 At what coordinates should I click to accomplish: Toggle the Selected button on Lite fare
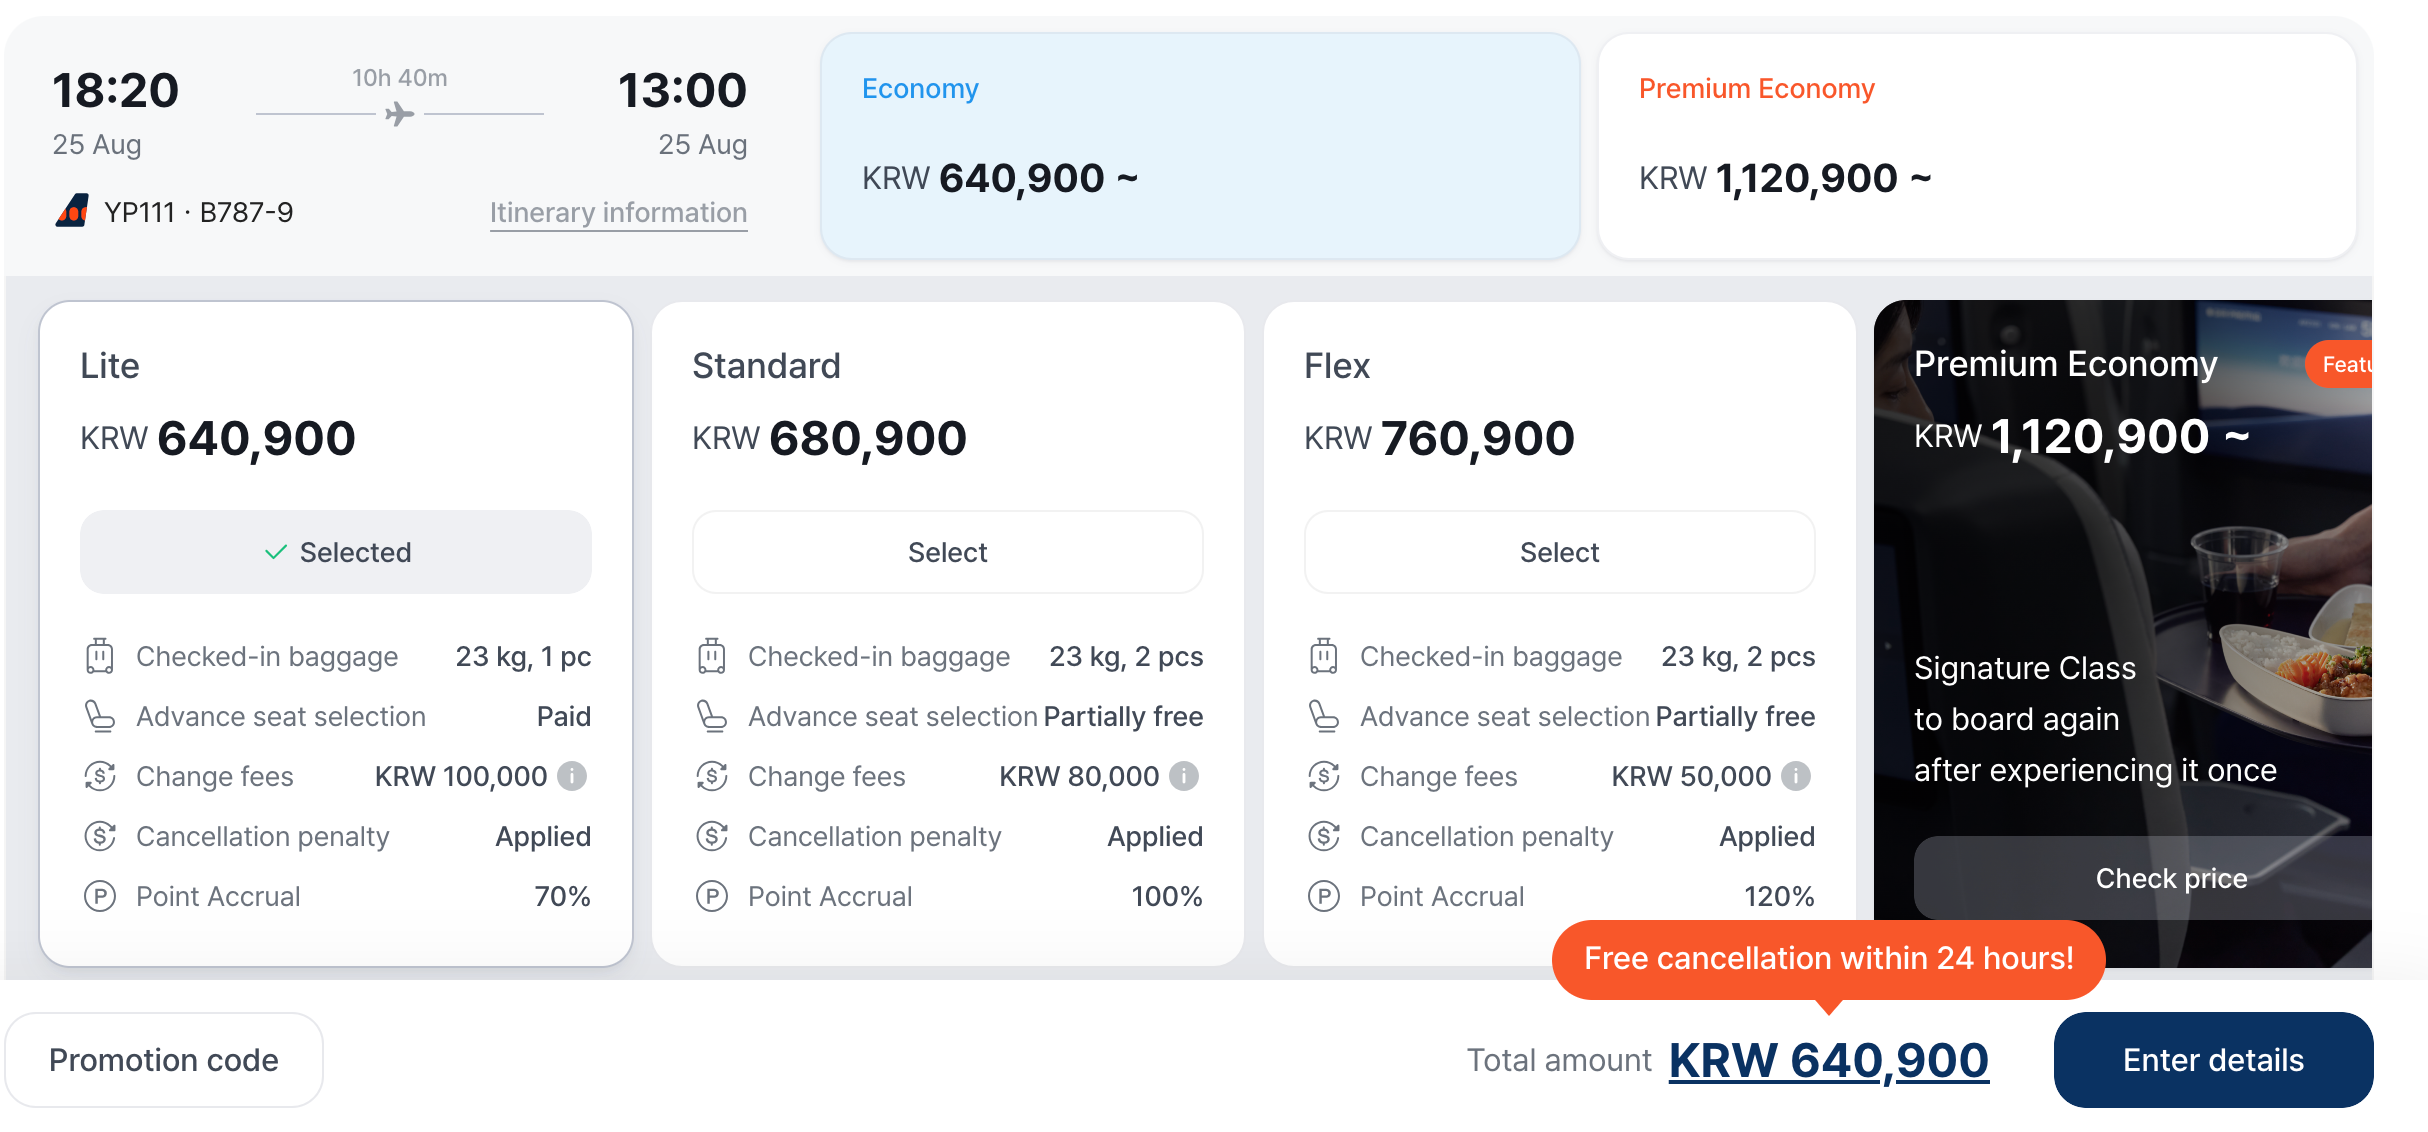coord(336,552)
